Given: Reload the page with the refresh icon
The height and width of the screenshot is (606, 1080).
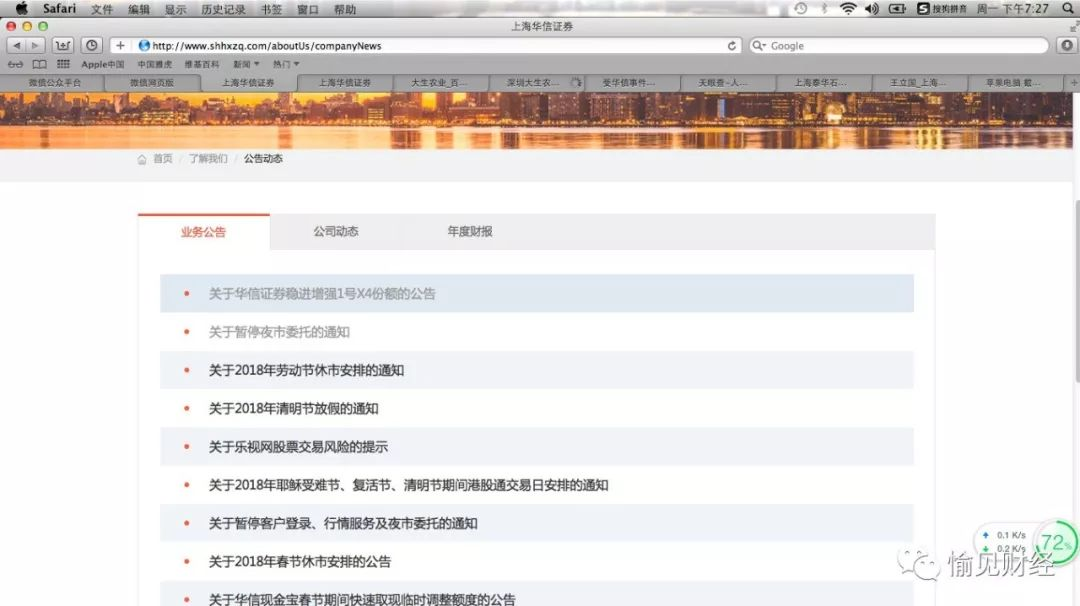Looking at the screenshot, I should (732, 46).
